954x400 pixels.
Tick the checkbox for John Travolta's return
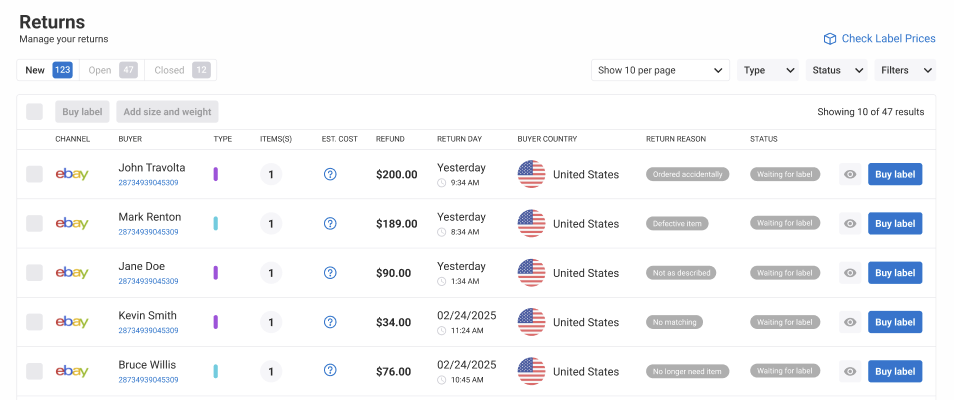pyautogui.click(x=35, y=174)
